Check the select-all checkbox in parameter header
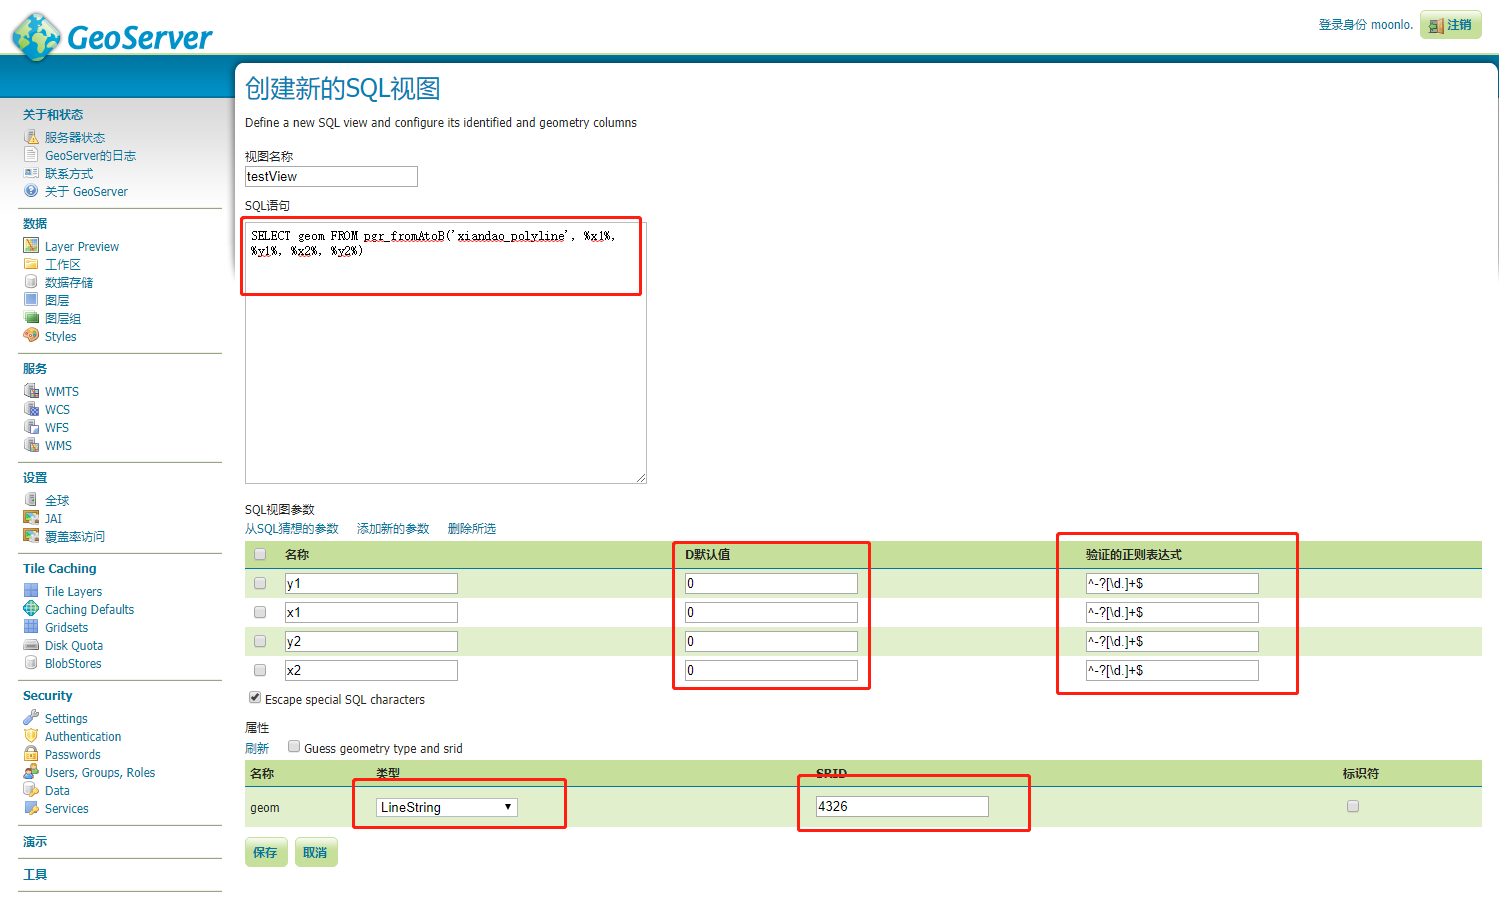The height and width of the screenshot is (898, 1499). pos(259,554)
